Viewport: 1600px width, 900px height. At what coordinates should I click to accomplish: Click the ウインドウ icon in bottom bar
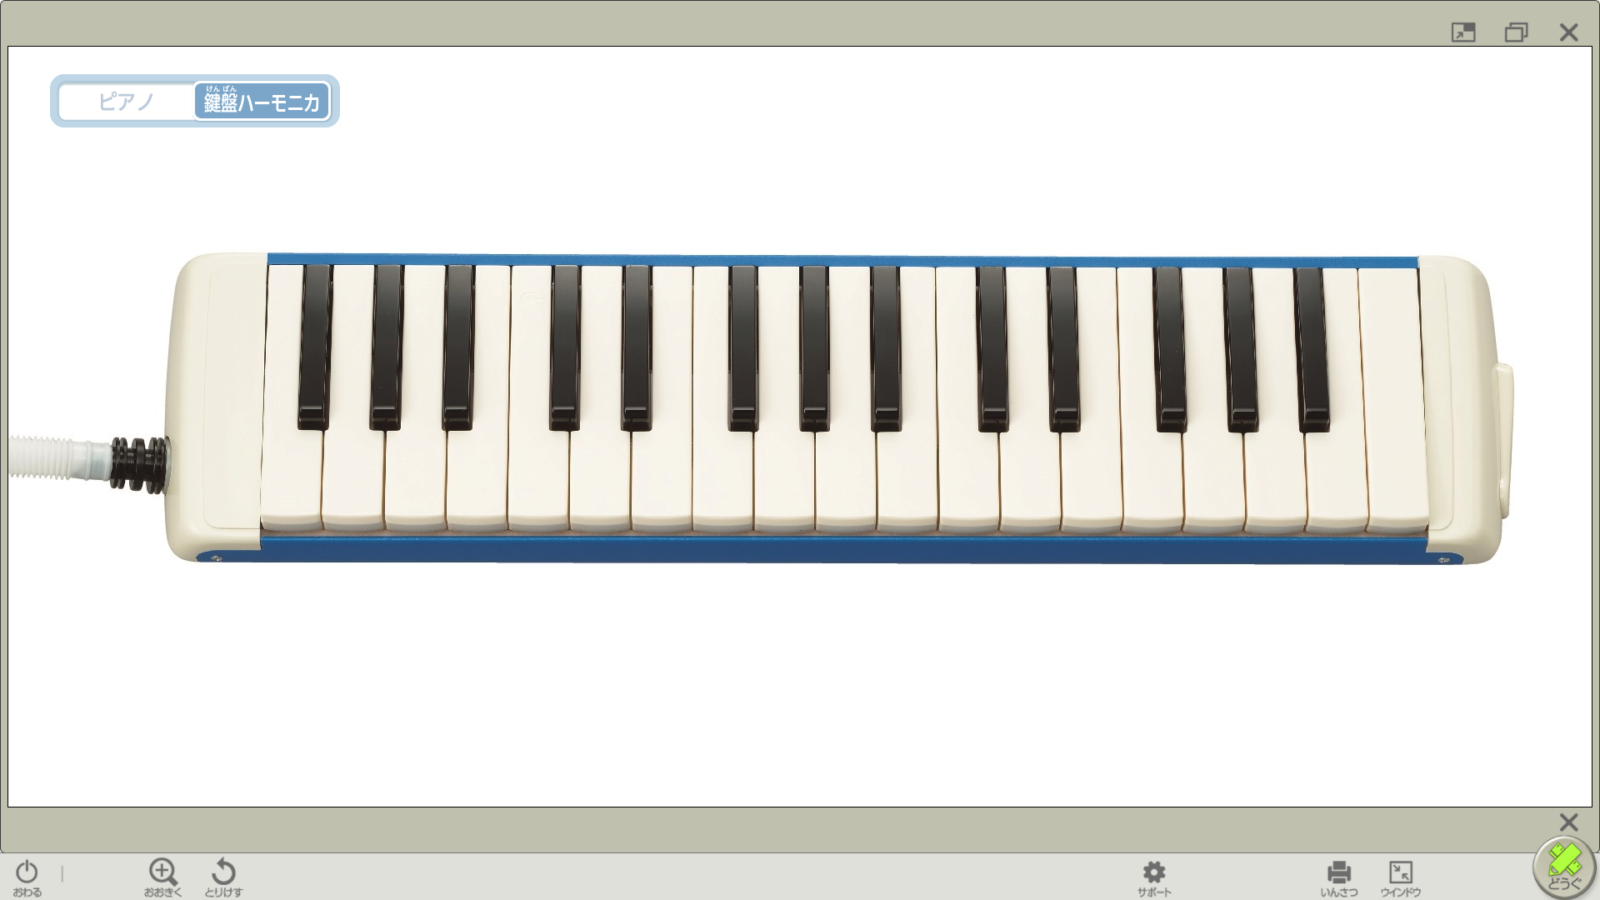pyautogui.click(x=1401, y=878)
